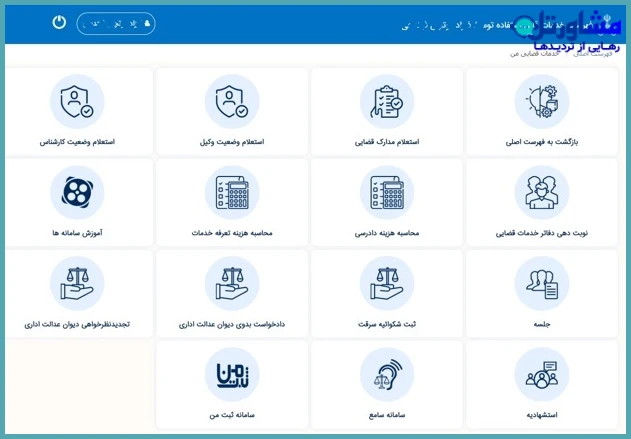This screenshot has height=439, width=631.
Task: Click the power logout icon
Action: point(59,22)
